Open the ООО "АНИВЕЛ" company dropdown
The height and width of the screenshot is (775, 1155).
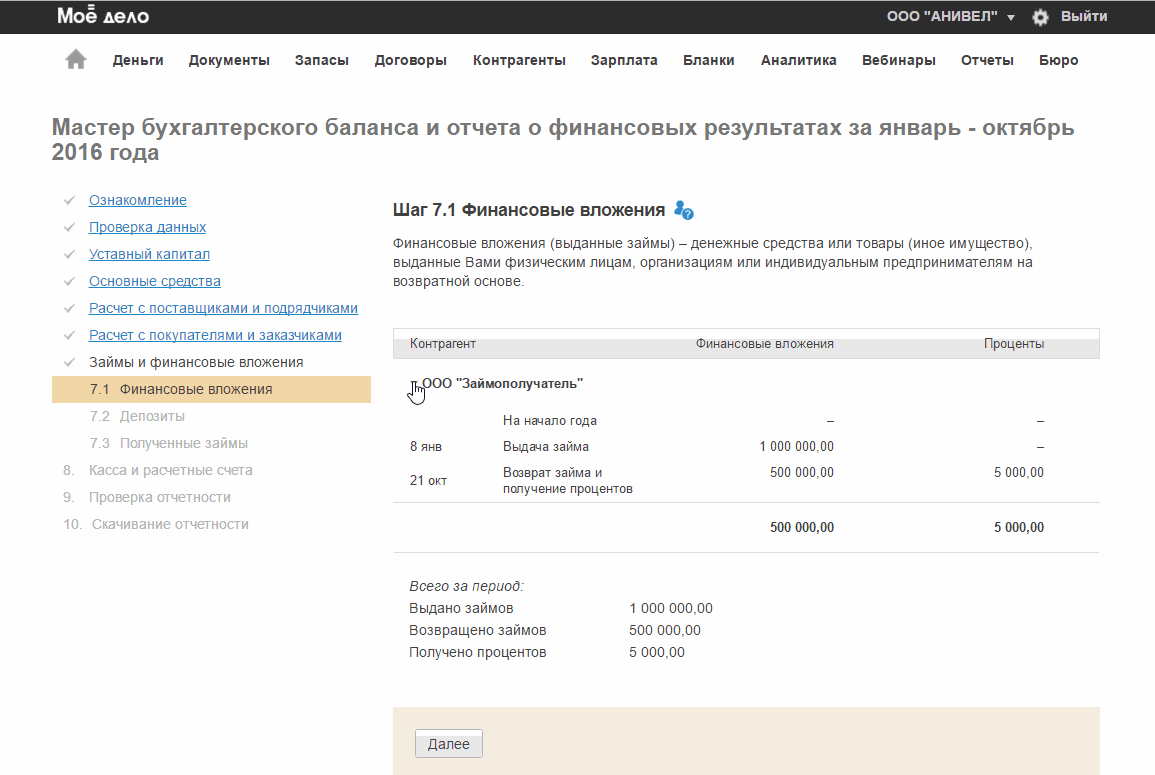click(950, 16)
